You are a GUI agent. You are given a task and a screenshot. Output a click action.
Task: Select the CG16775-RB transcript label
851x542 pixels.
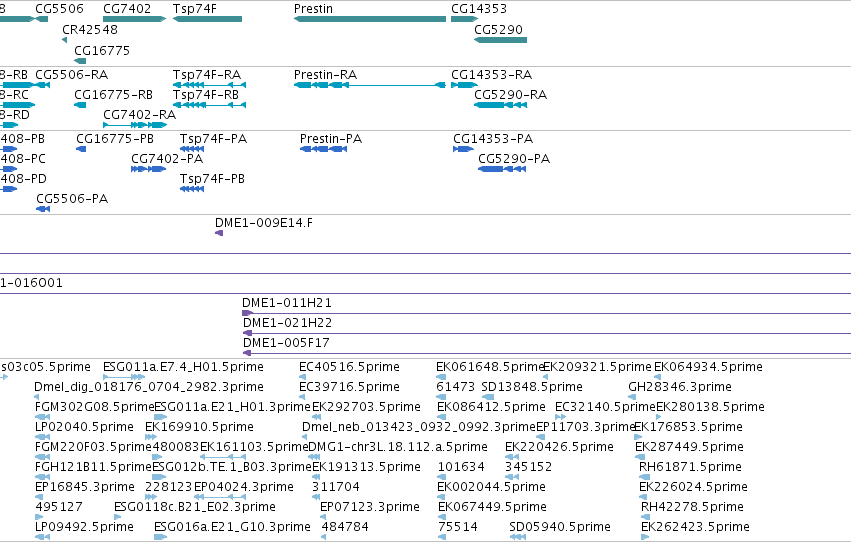113,94
